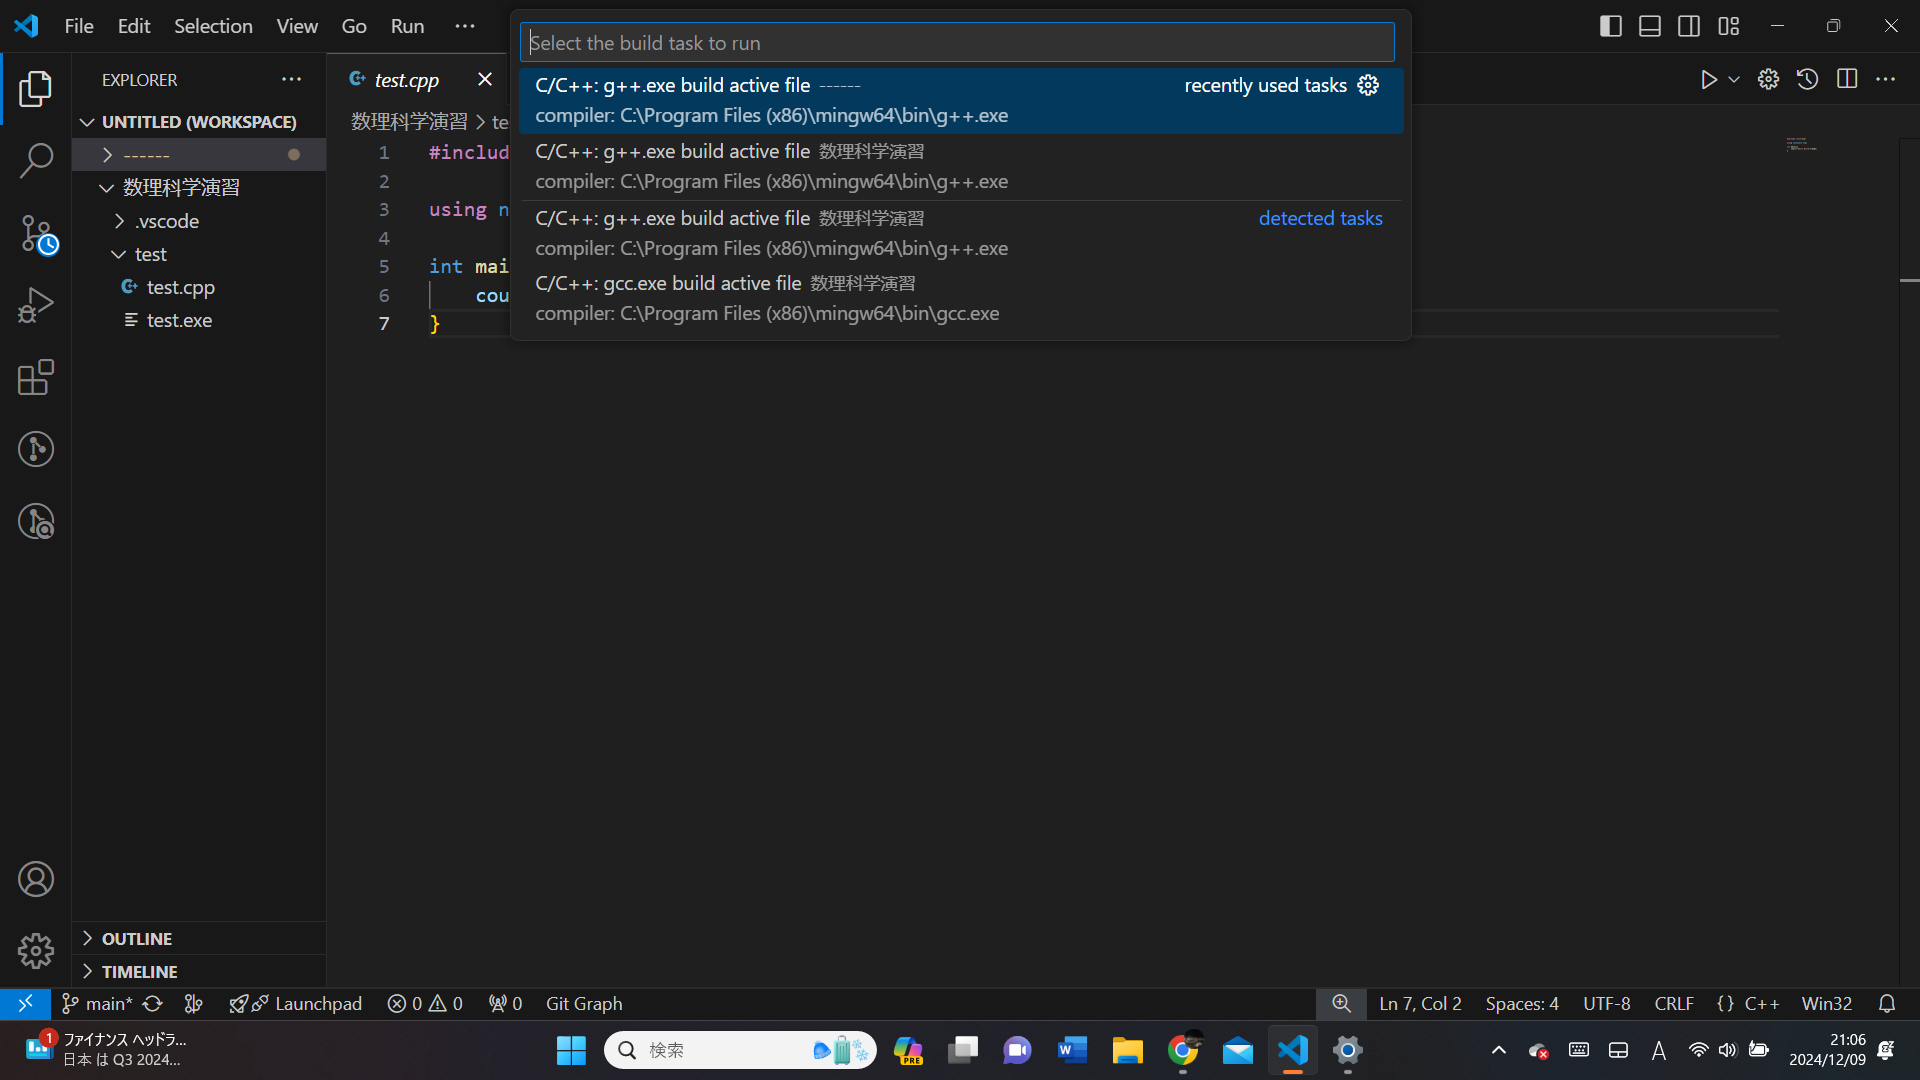The image size is (1920, 1080).
Task: Open the Source Control view
Action: pyautogui.click(x=36, y=234)
